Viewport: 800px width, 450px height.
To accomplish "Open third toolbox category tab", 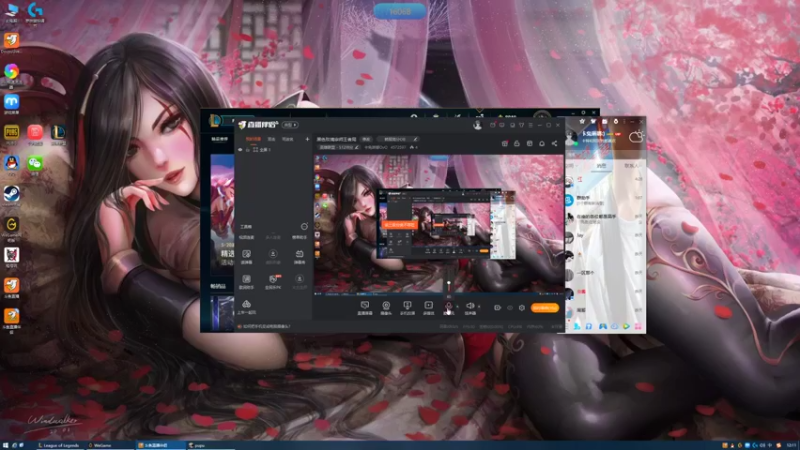I will click(299, 237).
